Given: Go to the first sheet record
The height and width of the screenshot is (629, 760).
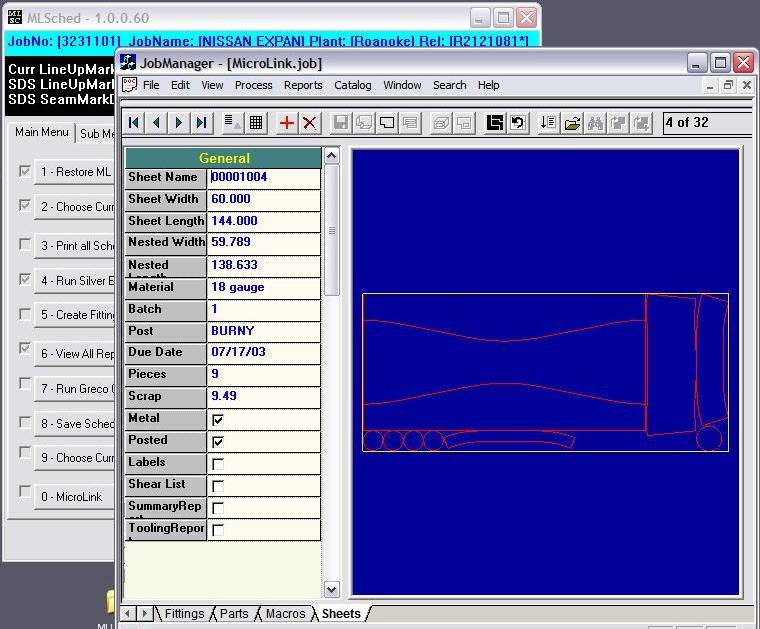Looking at the screenshot, I should [x=134, y=123].
